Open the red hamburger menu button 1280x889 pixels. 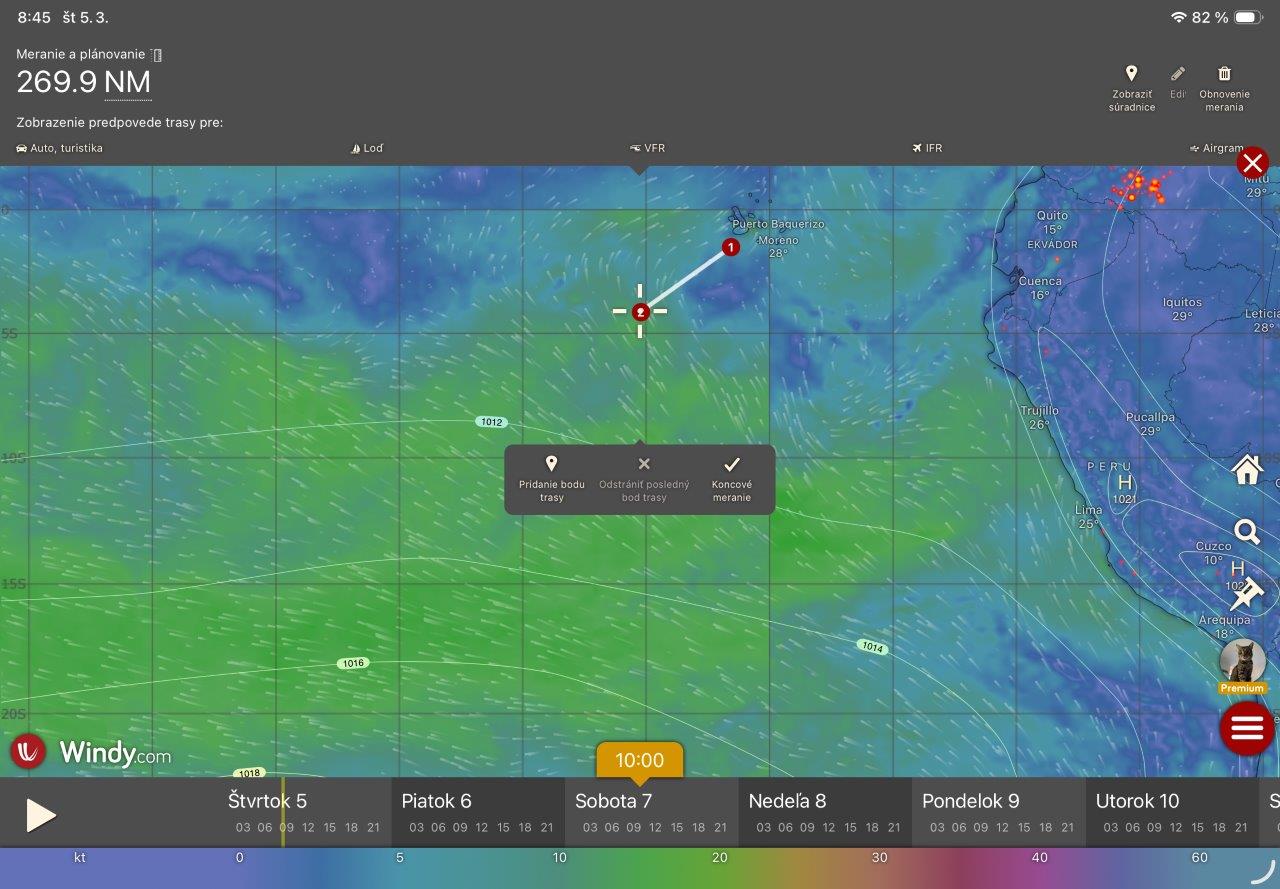click(1245, 727)
